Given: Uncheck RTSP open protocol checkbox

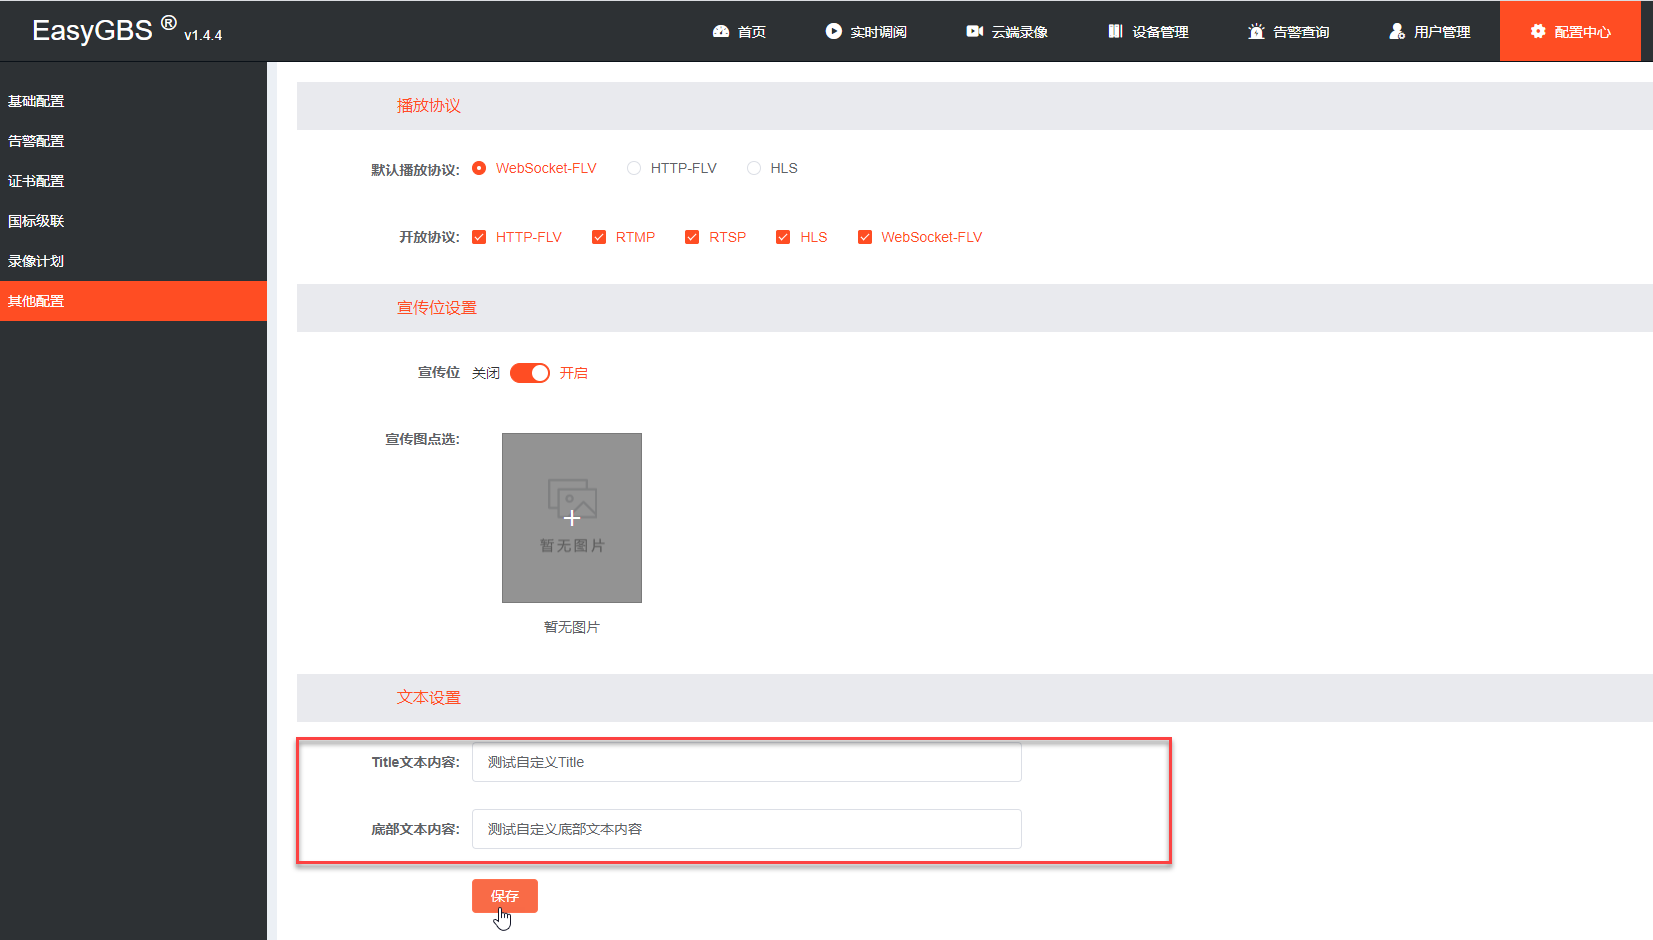Looking at the screenshot, I should 692,237.
